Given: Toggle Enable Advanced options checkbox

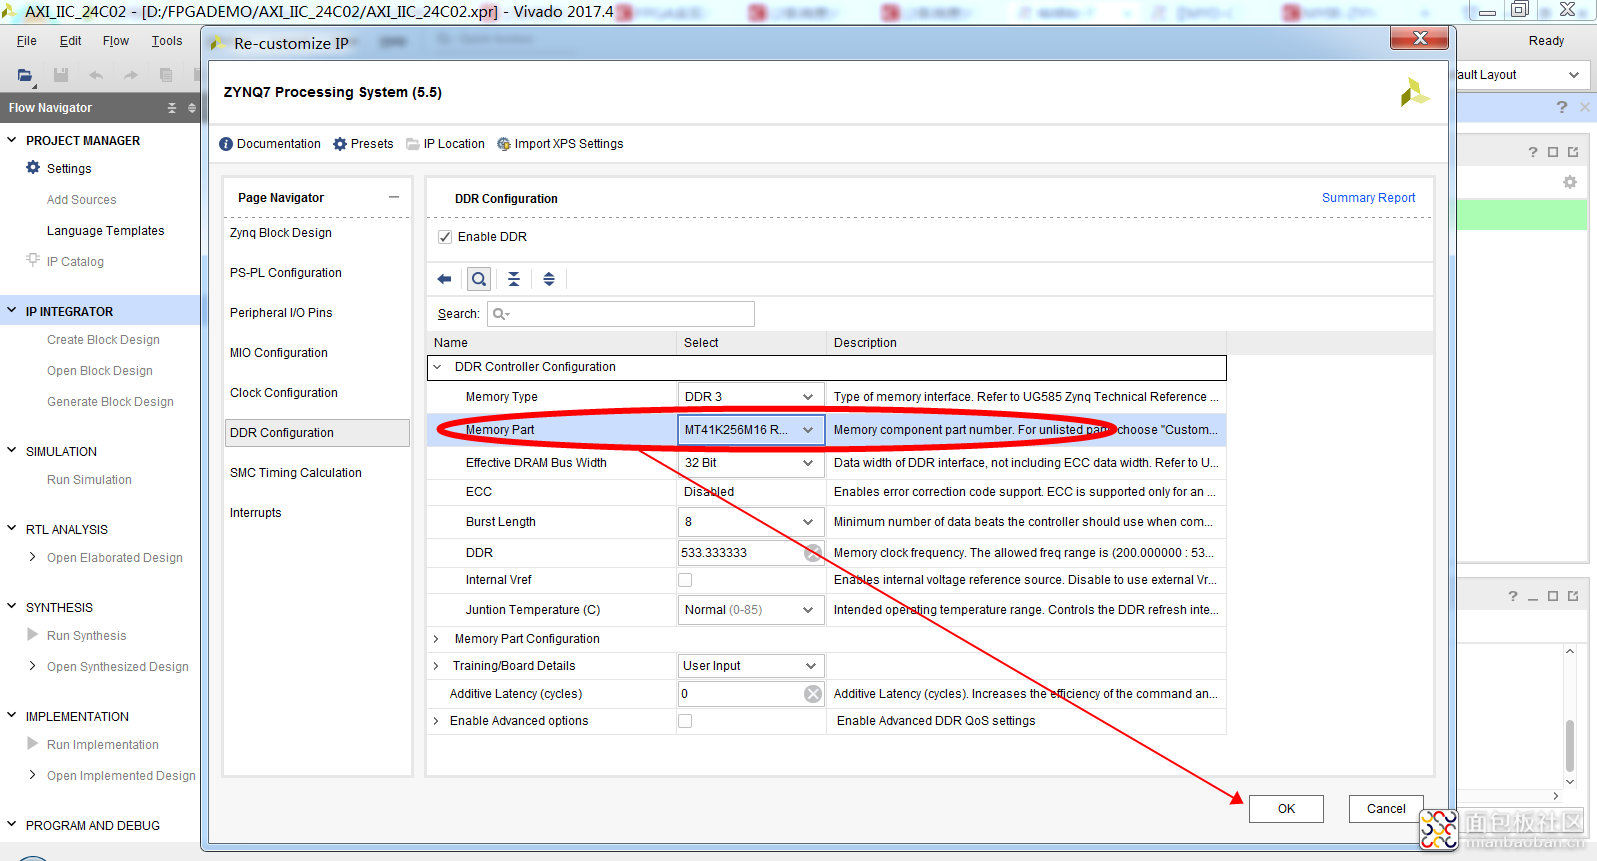Looking at the screenshot, I should tap(685, 721).
